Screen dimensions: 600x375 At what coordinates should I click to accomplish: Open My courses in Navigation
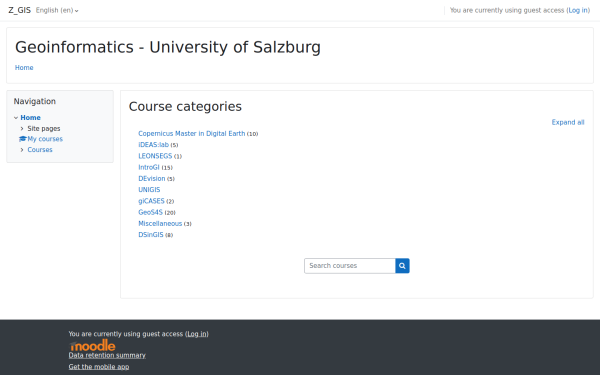(45, 139)
